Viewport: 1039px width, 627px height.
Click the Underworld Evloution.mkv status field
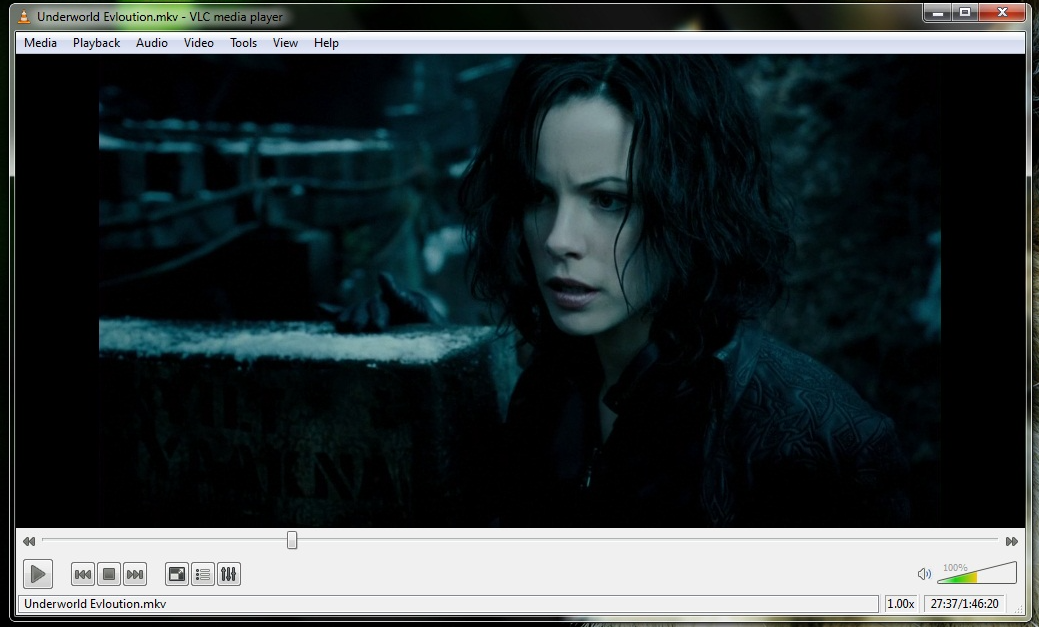click(450, 603)
